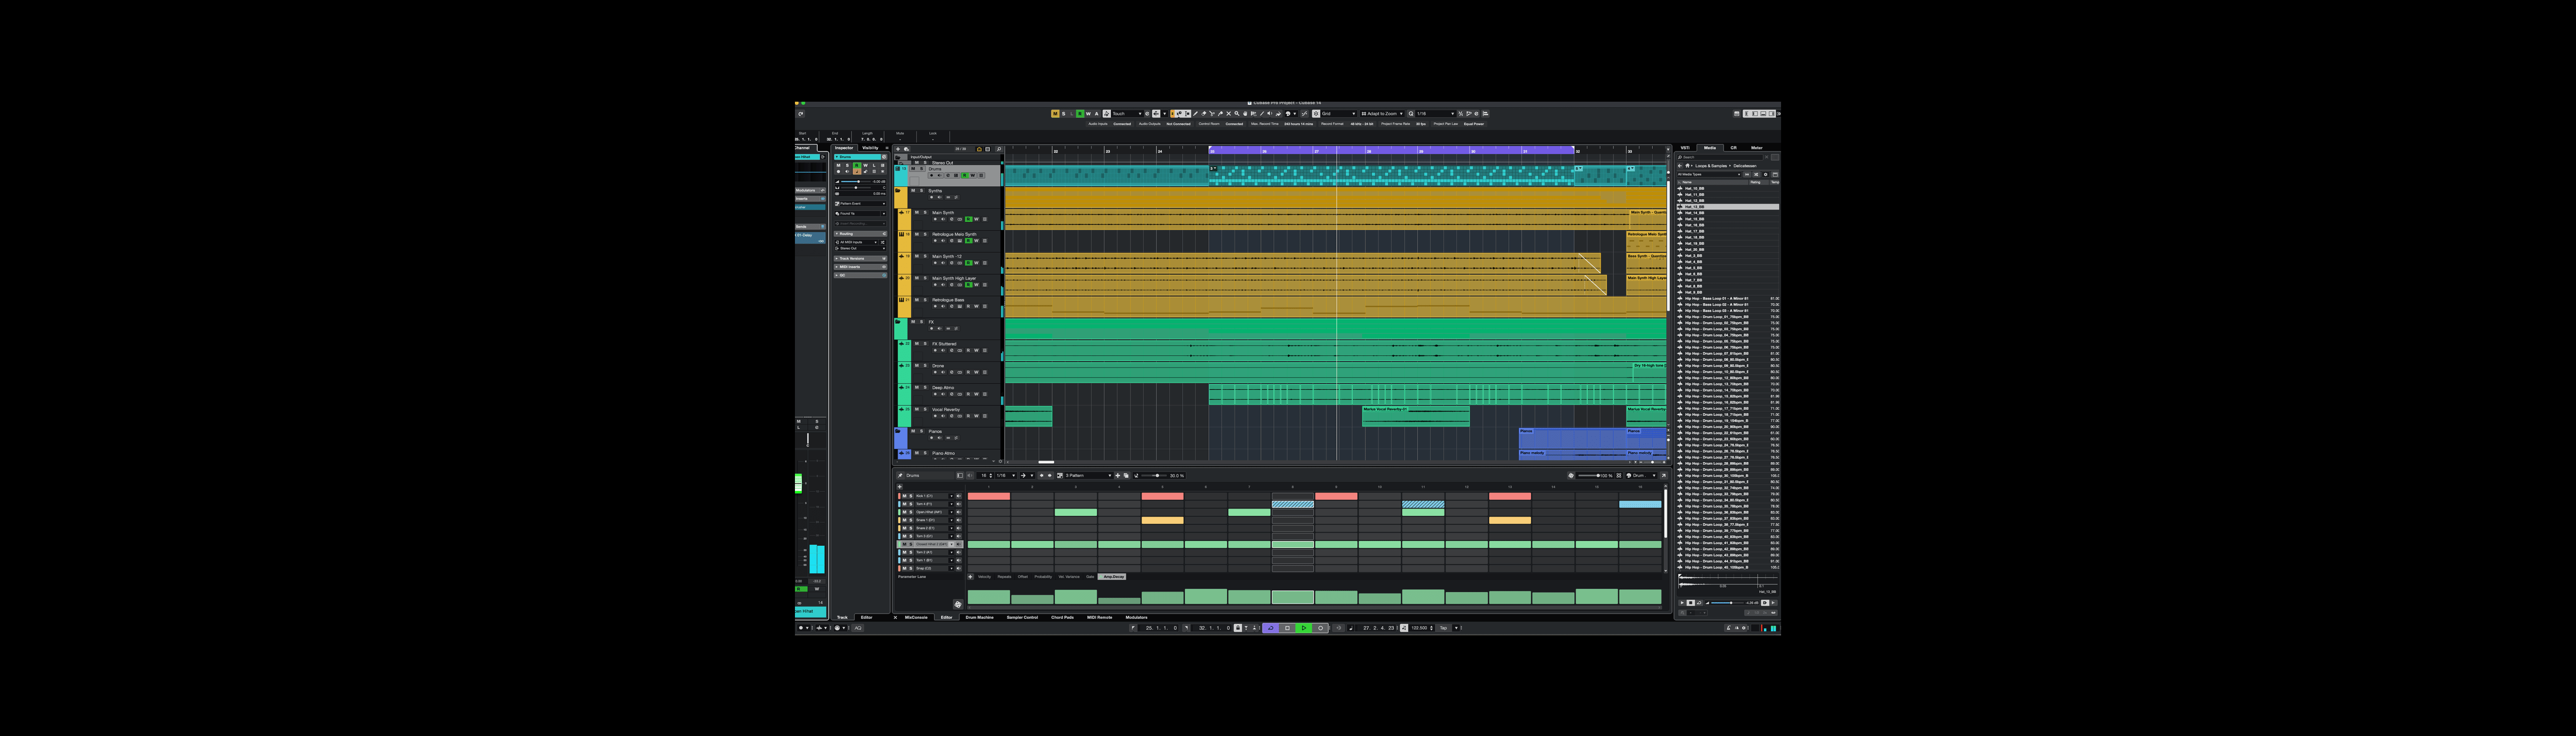The image size is (2576, 736).
Task: Select the Mute X tool in toolbar
Action: point(1229,114)
